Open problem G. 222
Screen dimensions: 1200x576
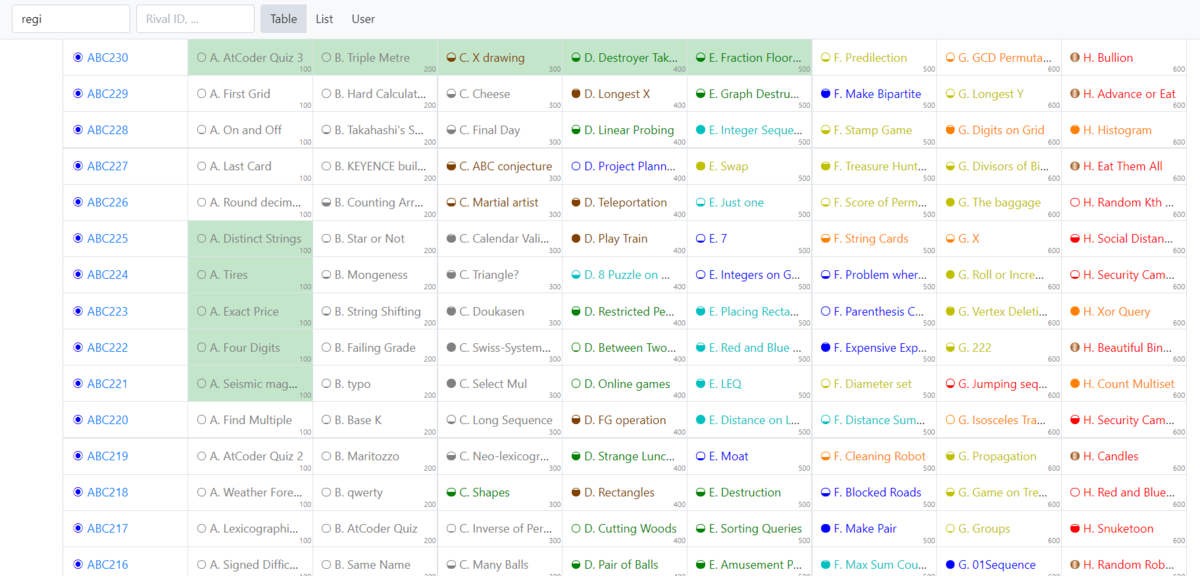tap(975, 348)
